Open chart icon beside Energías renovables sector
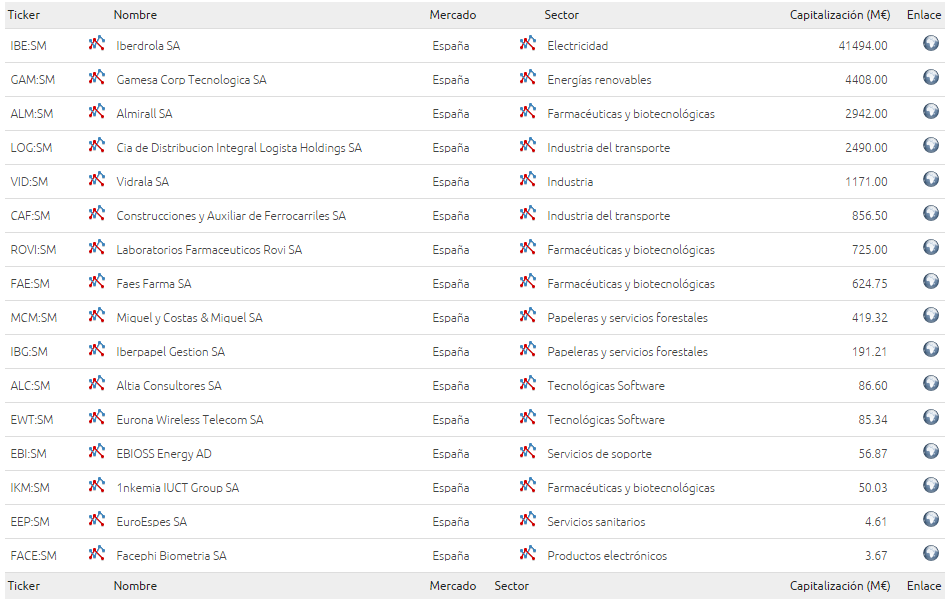946x599 pixels. pos(527,77)
